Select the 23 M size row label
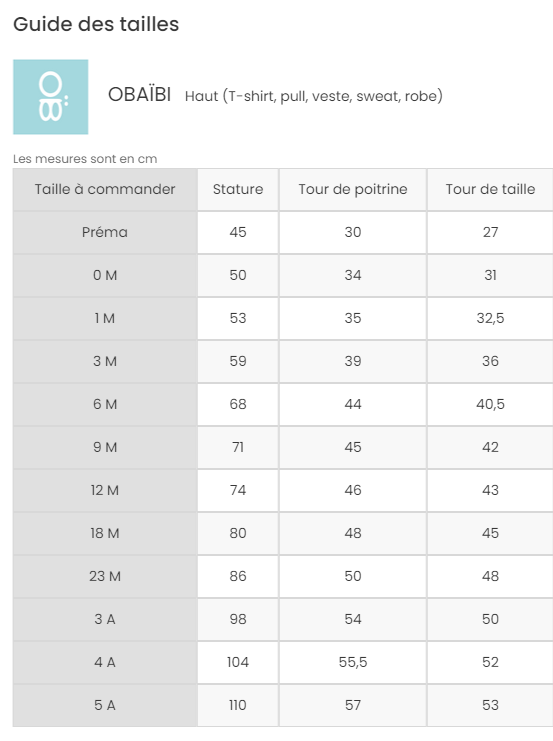 pos(105,577)
